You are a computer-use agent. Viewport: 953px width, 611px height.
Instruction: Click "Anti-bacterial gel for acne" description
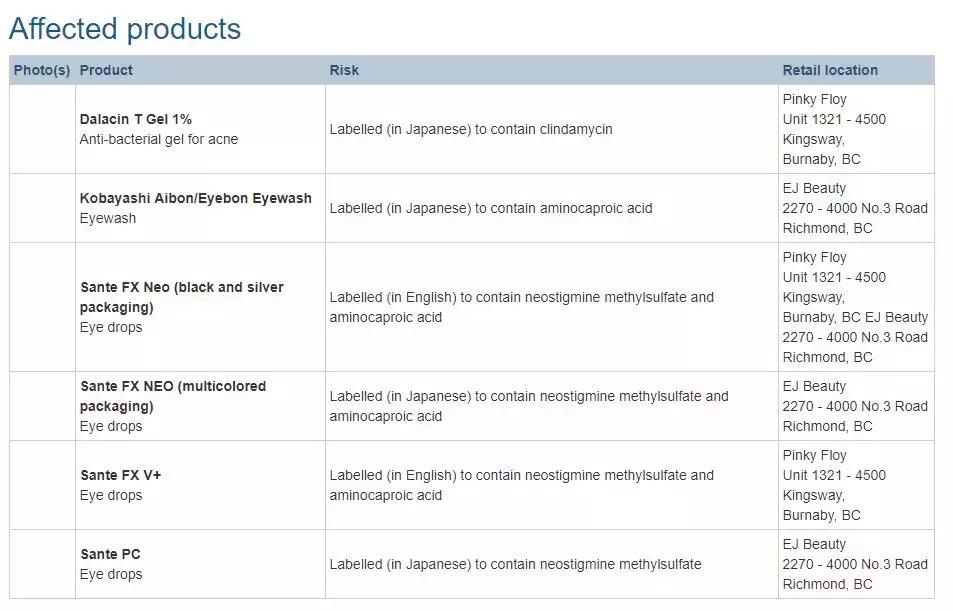159,139
